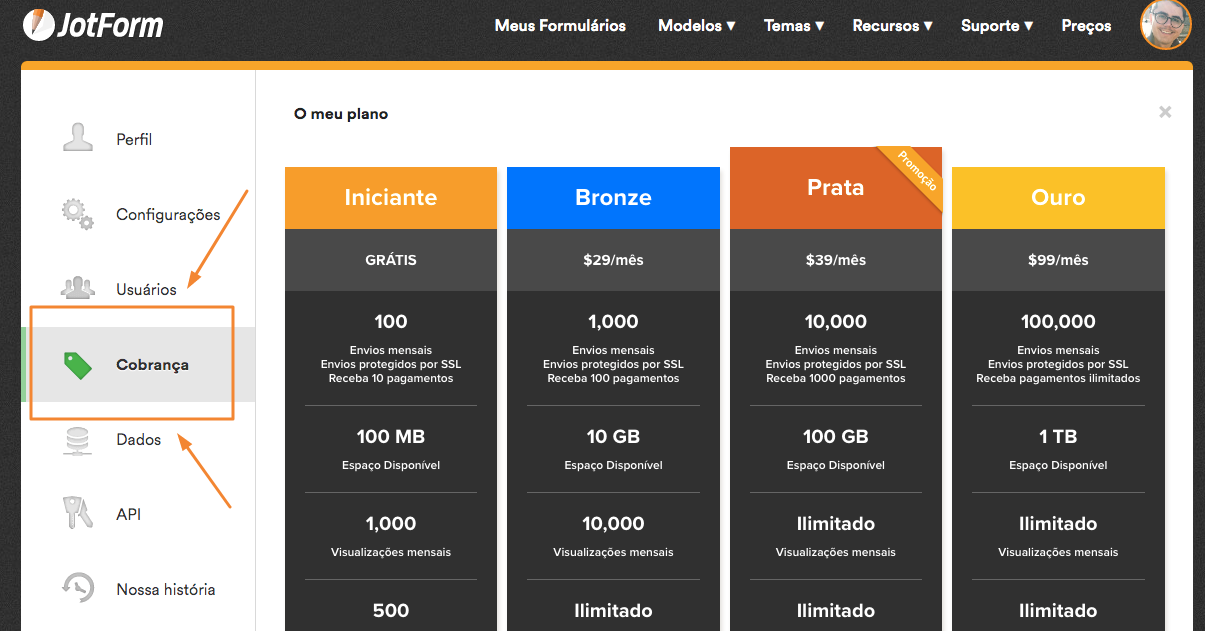Click the Nossa história clock icon
The height and width of the screenshot is (631, 1205).
click(x=78, y=589)
